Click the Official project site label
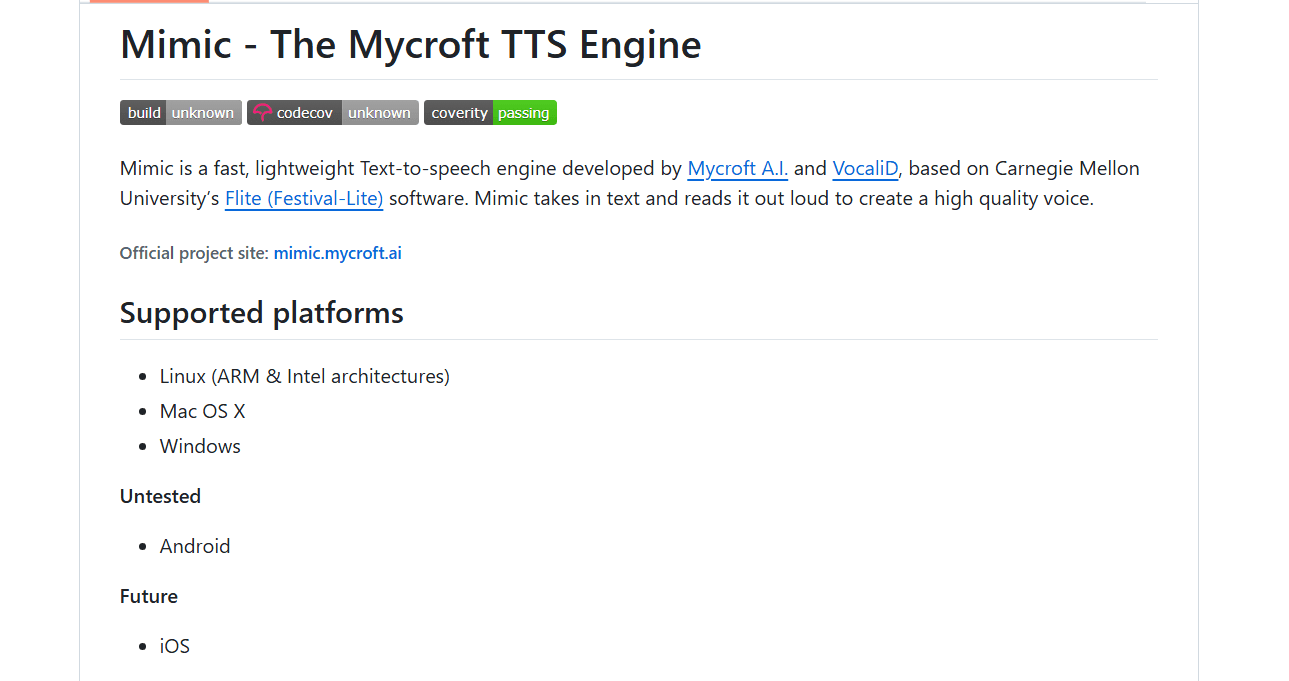Viewport: 1289px width, 681px height. tap(194, 253)
